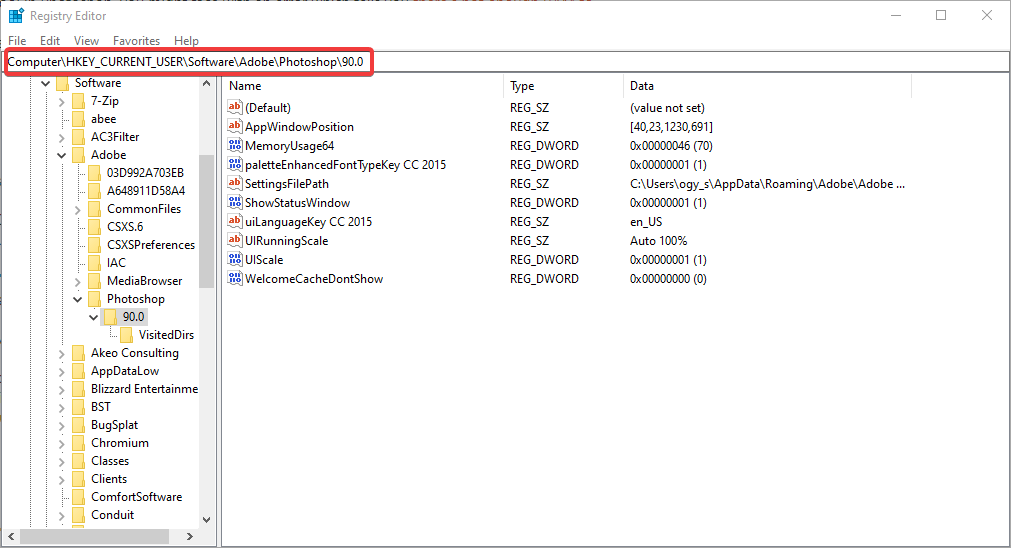
Task: Select the Classes key
Action: click(x=110, y=461)
